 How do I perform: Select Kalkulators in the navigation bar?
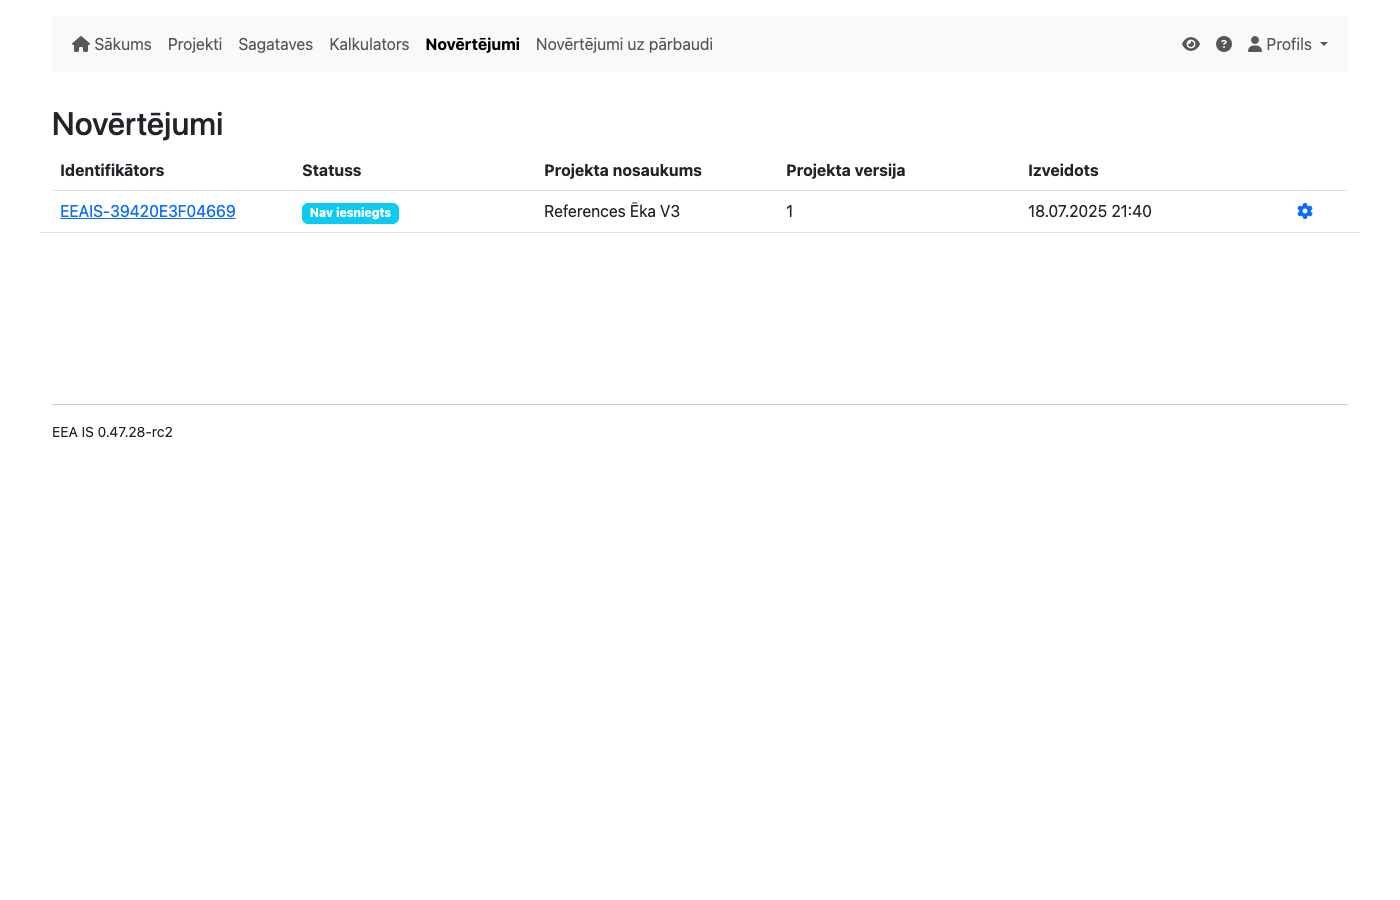tap(369, 44)
